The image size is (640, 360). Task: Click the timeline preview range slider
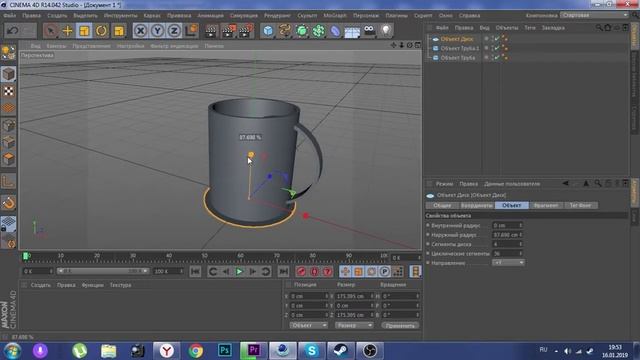click(x=102, y=271)
